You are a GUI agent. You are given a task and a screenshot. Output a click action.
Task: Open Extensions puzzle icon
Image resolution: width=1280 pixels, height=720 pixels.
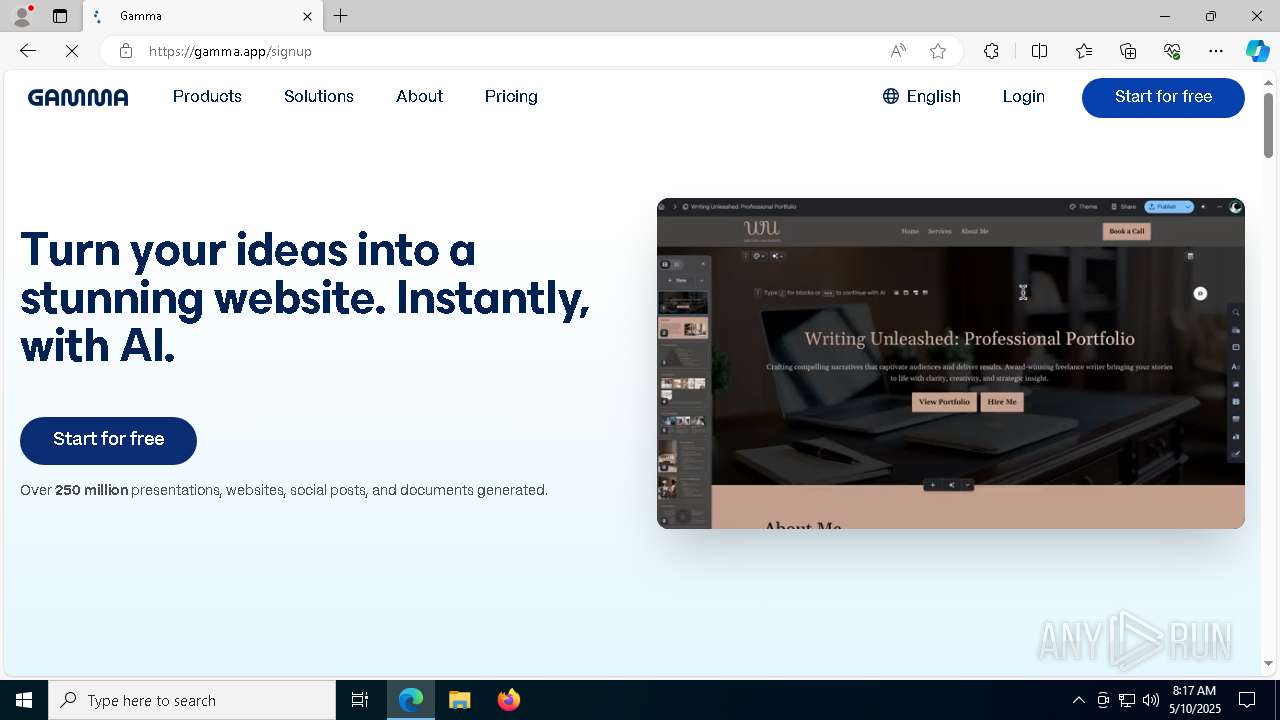[991, 51]
